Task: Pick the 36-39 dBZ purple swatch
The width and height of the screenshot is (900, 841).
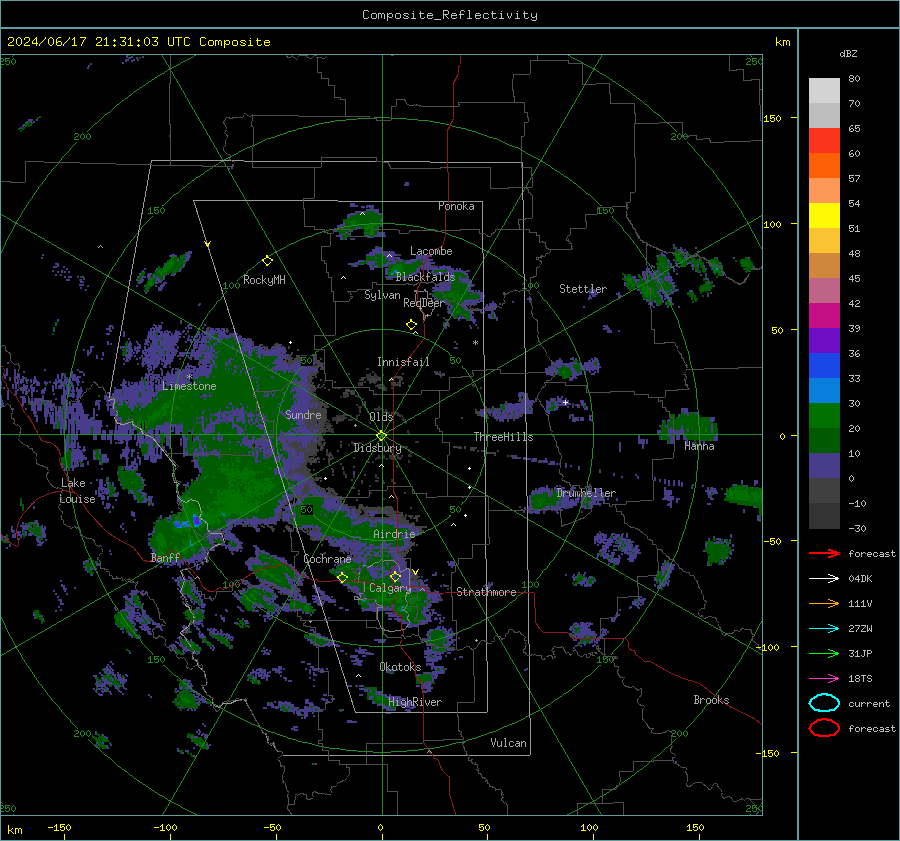Action: [x=824, y=340]
